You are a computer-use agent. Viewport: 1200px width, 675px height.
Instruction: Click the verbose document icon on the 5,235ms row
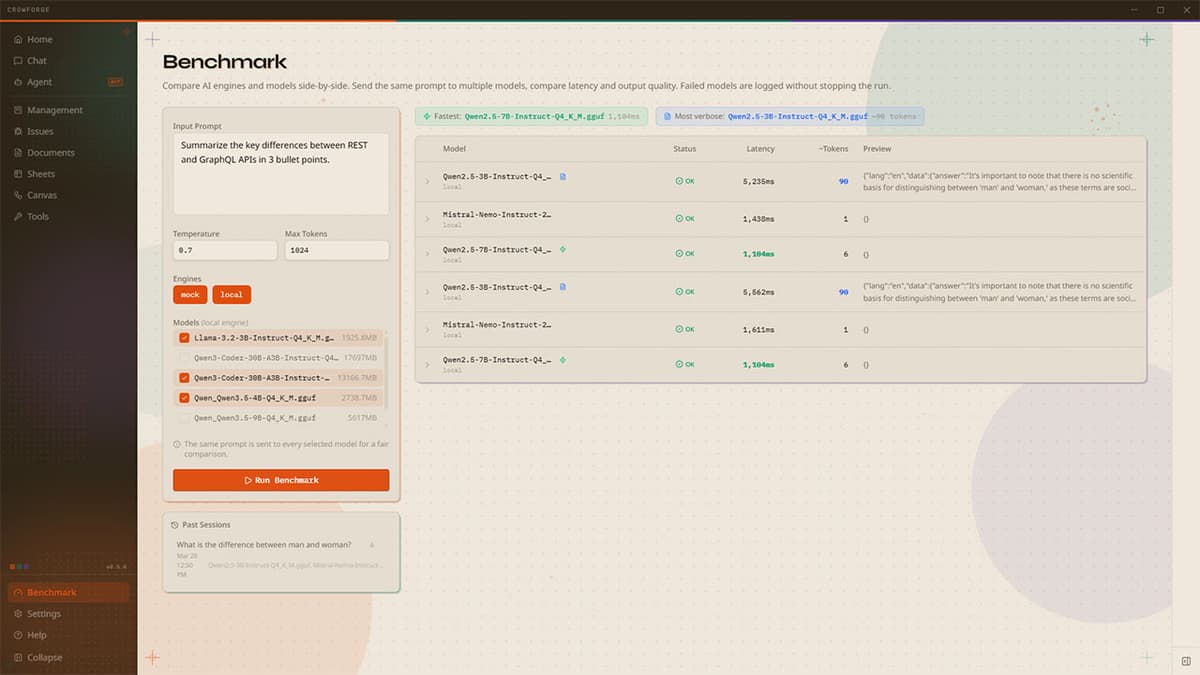pyautogui.click(x=563, y=176)
